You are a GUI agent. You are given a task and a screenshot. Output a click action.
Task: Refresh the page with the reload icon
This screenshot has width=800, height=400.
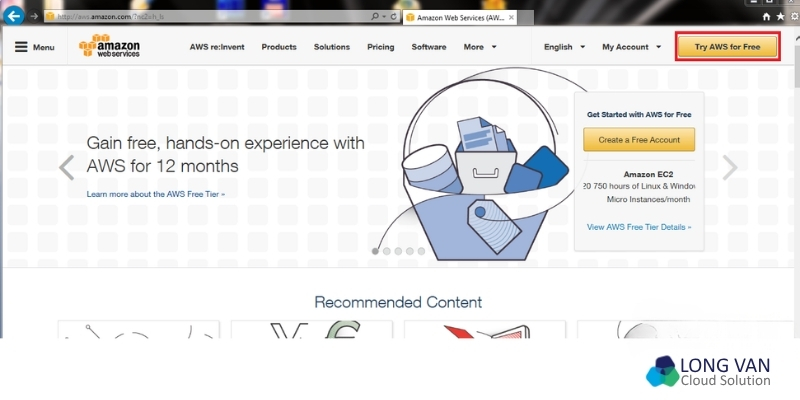click(x=393, y=17)
